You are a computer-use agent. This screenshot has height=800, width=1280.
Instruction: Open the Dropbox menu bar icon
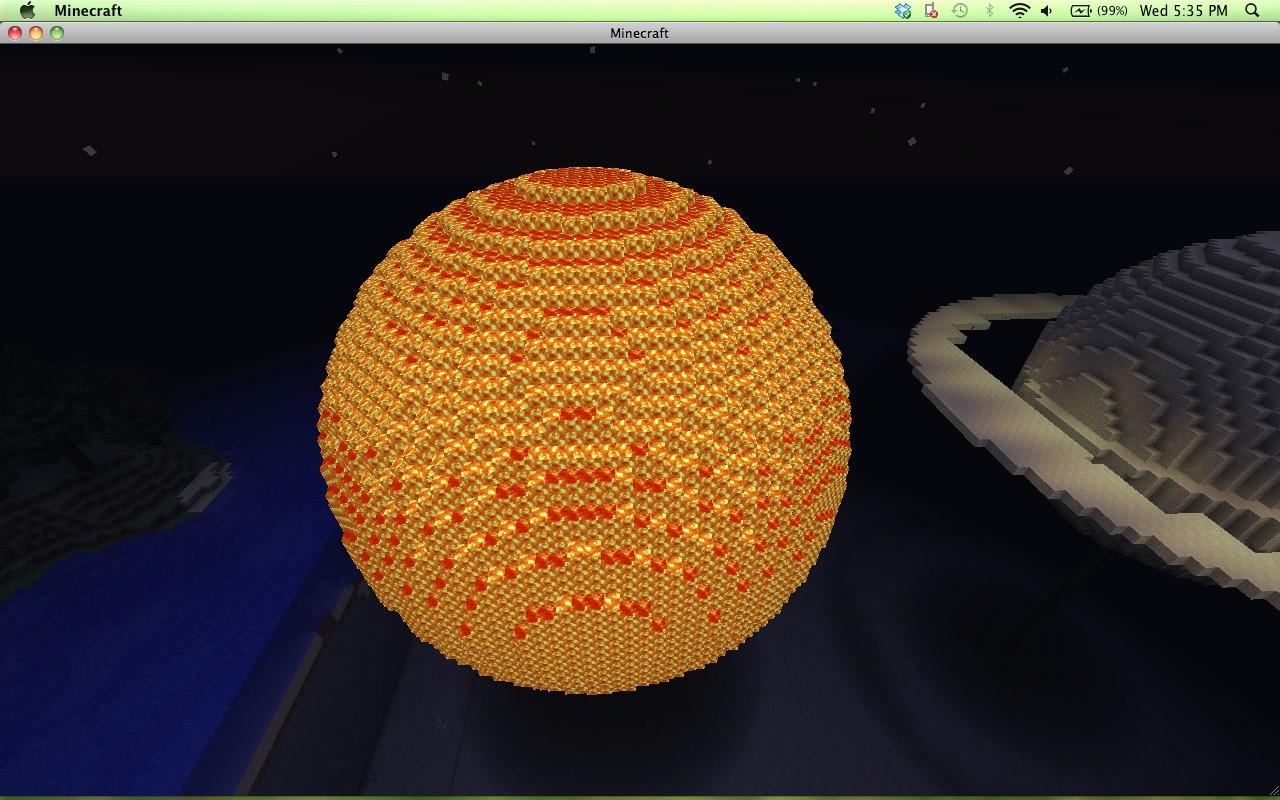pyautogui.click(x=904, y=11)
